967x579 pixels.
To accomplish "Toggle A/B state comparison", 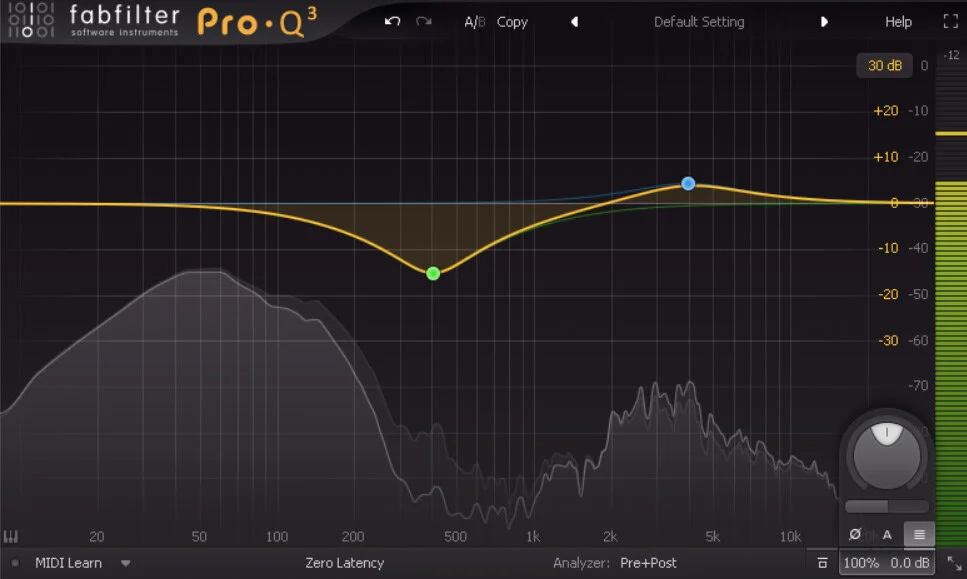I will (474, 22).
